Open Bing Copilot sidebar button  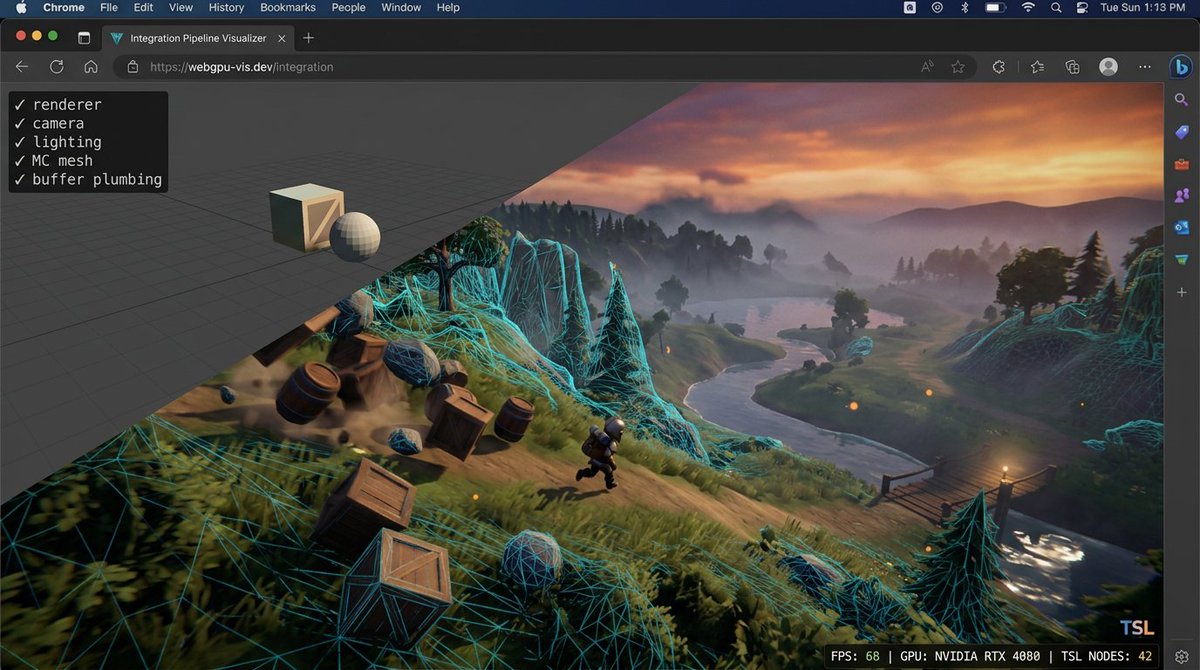[1181, 67]
